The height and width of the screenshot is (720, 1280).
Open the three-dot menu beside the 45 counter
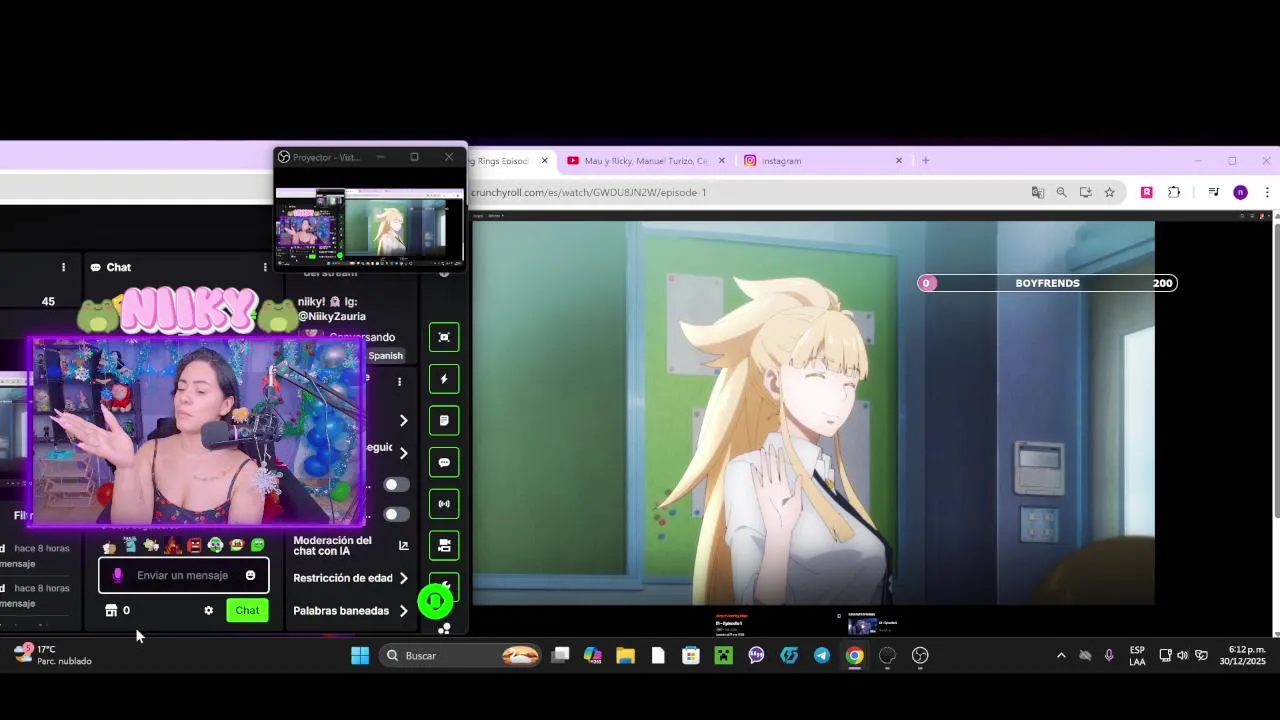[x=63, y=267]
